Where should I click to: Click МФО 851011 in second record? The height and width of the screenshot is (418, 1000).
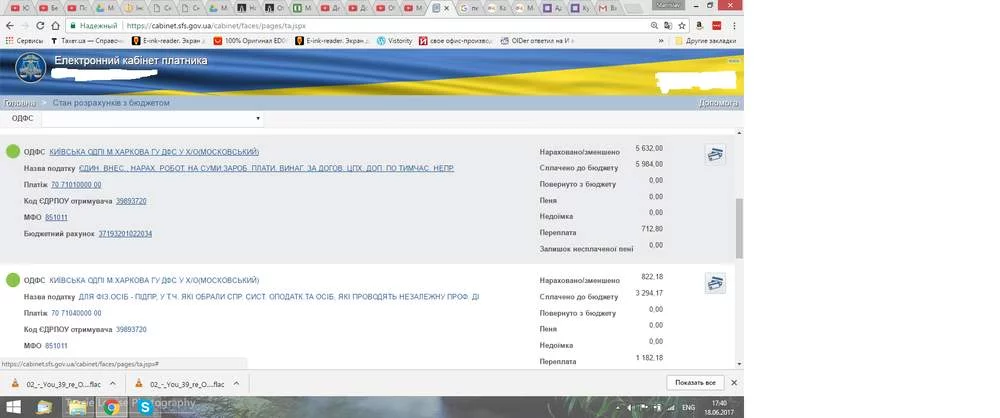[56, 346]
